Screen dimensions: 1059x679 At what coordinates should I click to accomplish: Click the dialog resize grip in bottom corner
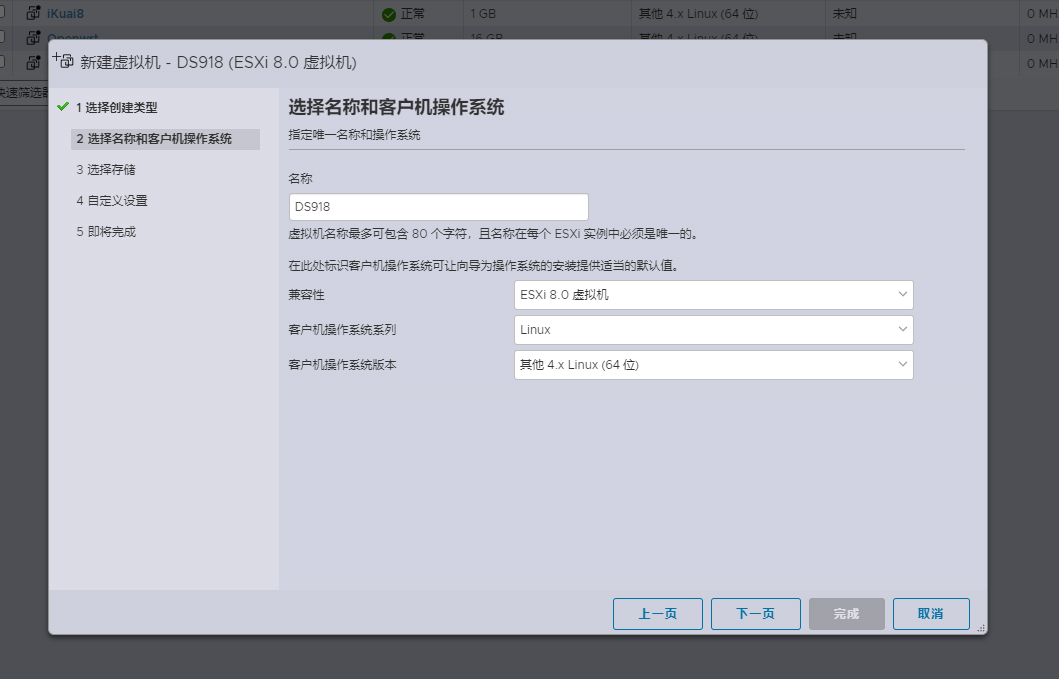(980, 627)
